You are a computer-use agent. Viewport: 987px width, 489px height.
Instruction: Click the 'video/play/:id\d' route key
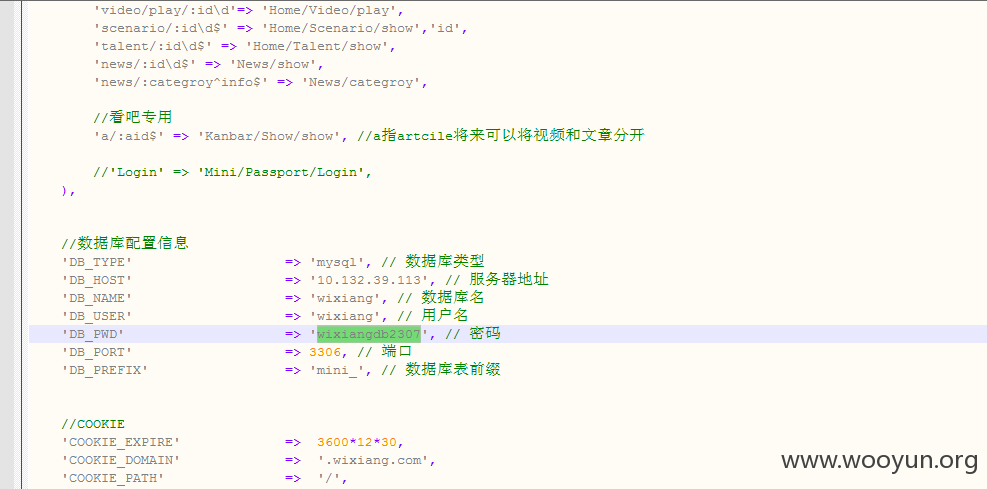pyautogui.click(x=164, y=10)
